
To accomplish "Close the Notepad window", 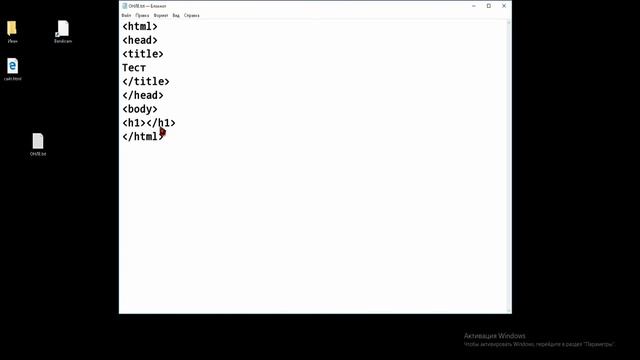I will pos(504,6).
